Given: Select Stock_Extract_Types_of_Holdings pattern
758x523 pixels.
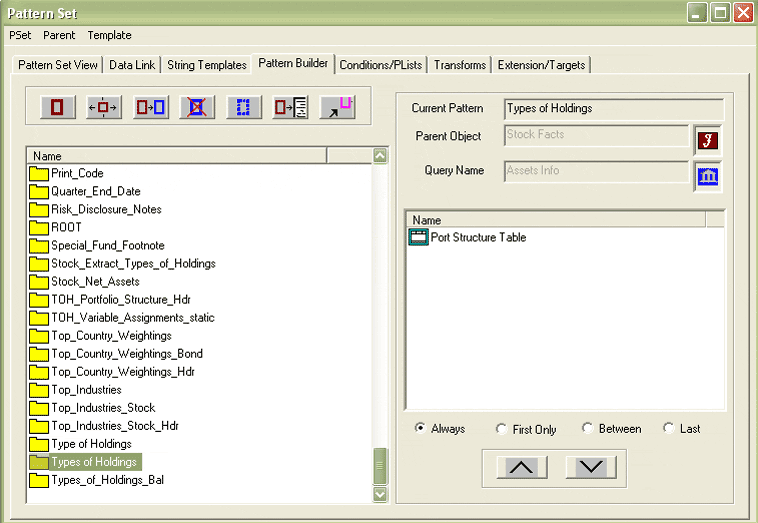Looking at the screenshot, I should pos(133,264).
